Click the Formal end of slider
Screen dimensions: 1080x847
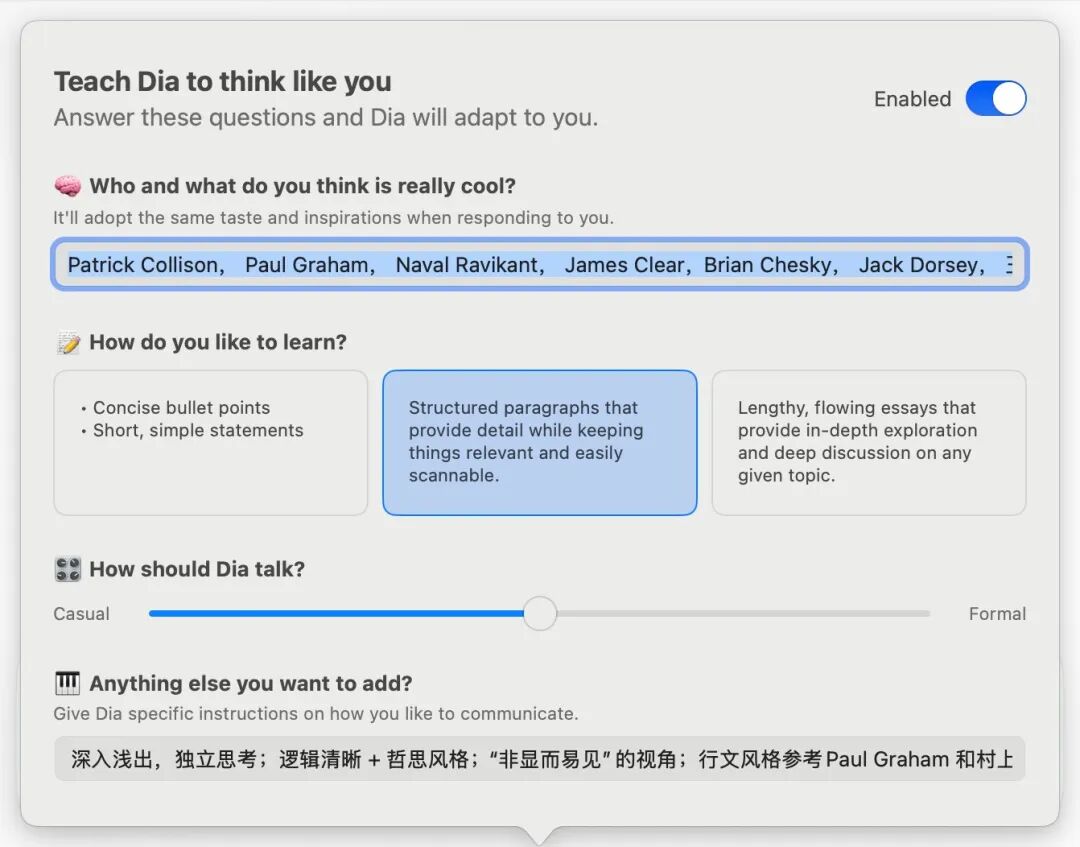(x=996, y=614)
